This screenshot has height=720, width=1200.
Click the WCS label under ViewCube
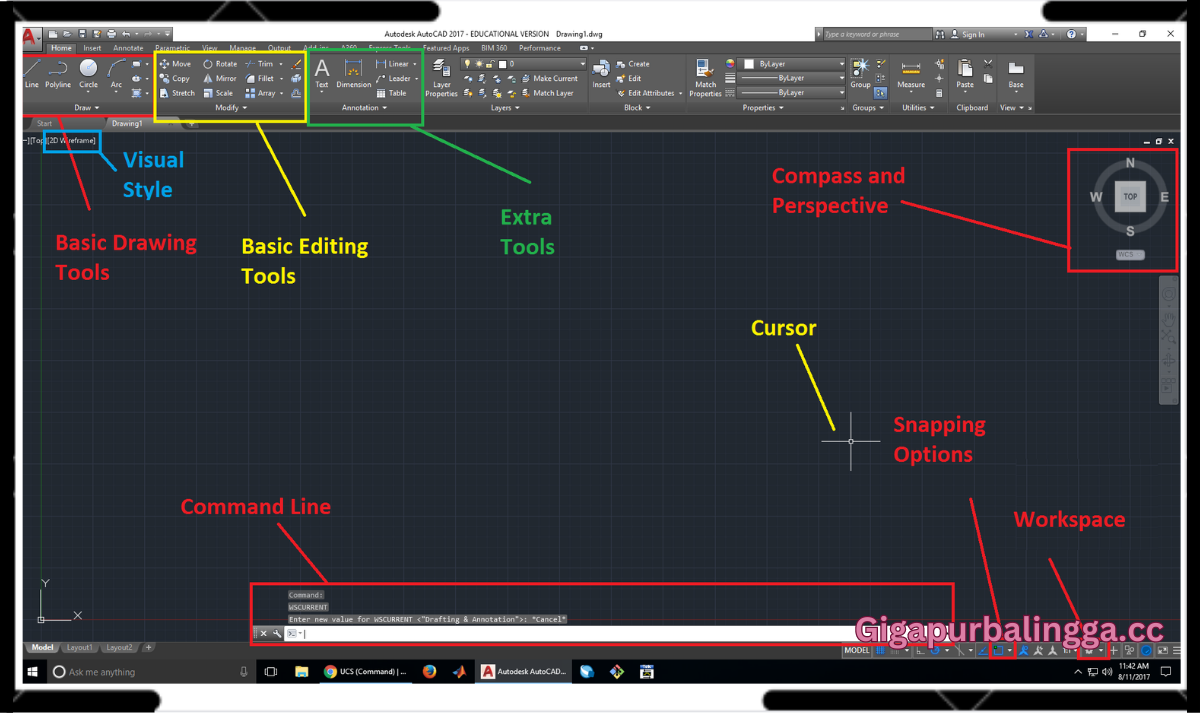[x=1130, y=254]
